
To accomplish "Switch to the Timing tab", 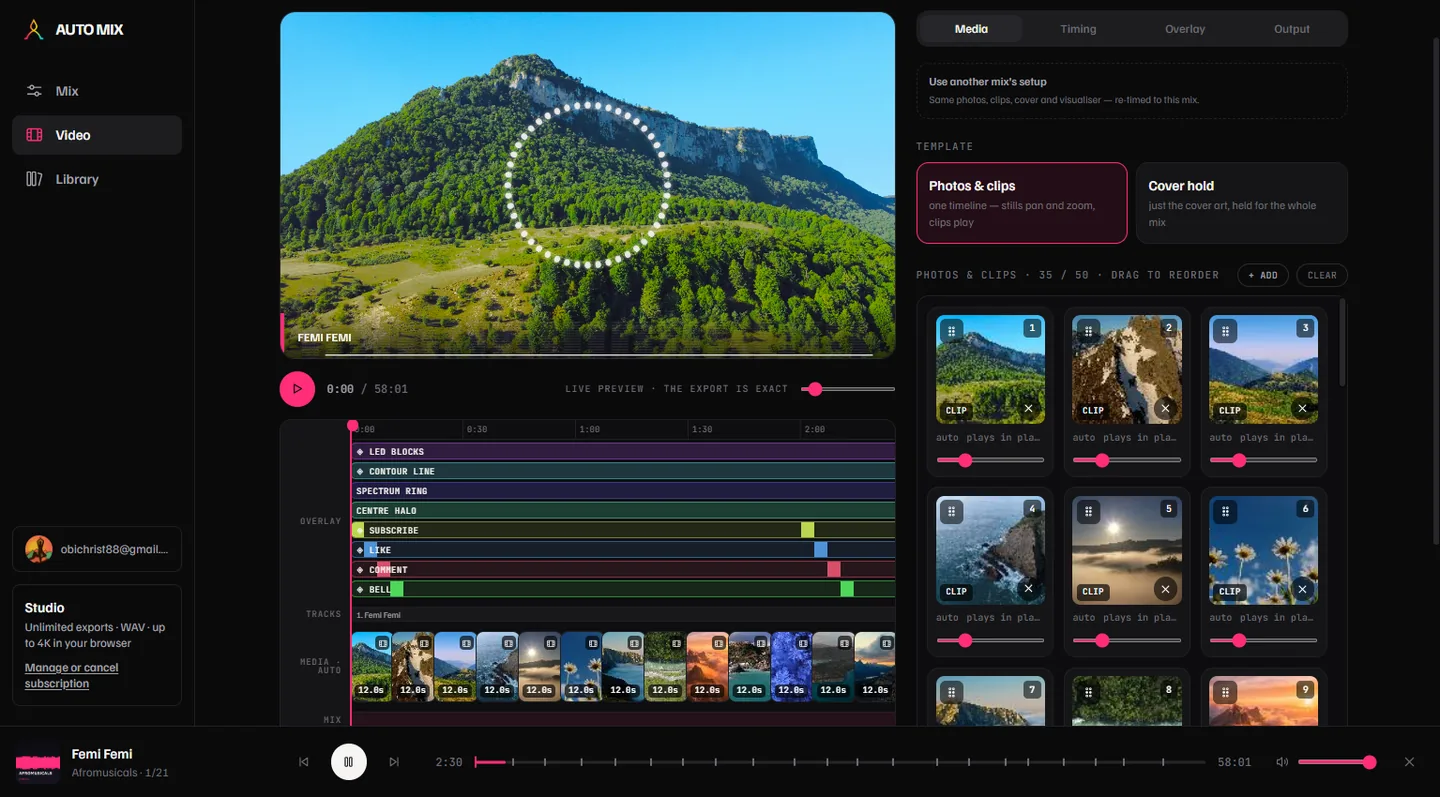I will coord(1078,29).
